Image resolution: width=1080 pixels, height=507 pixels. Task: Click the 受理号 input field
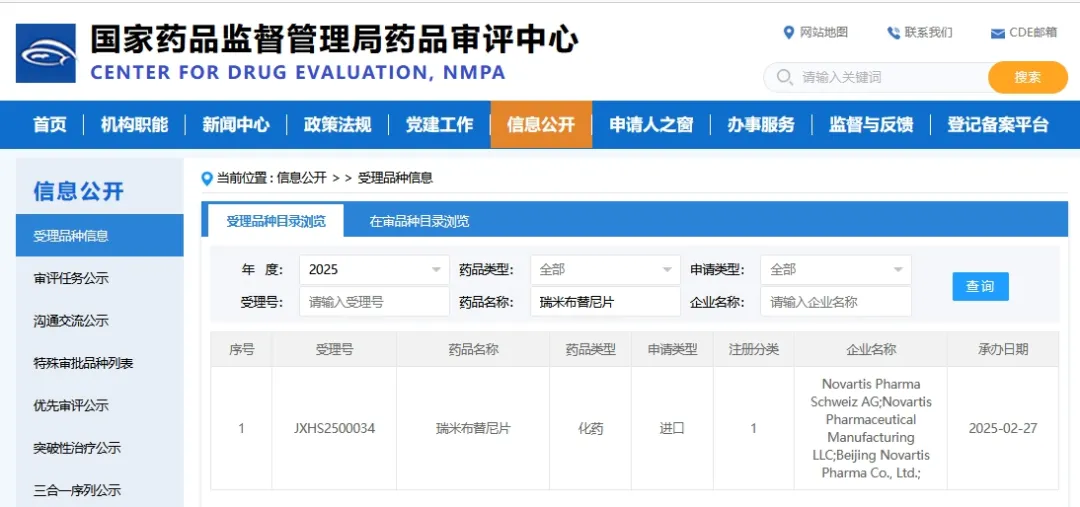pyautogui.click(x=374, y=302)
